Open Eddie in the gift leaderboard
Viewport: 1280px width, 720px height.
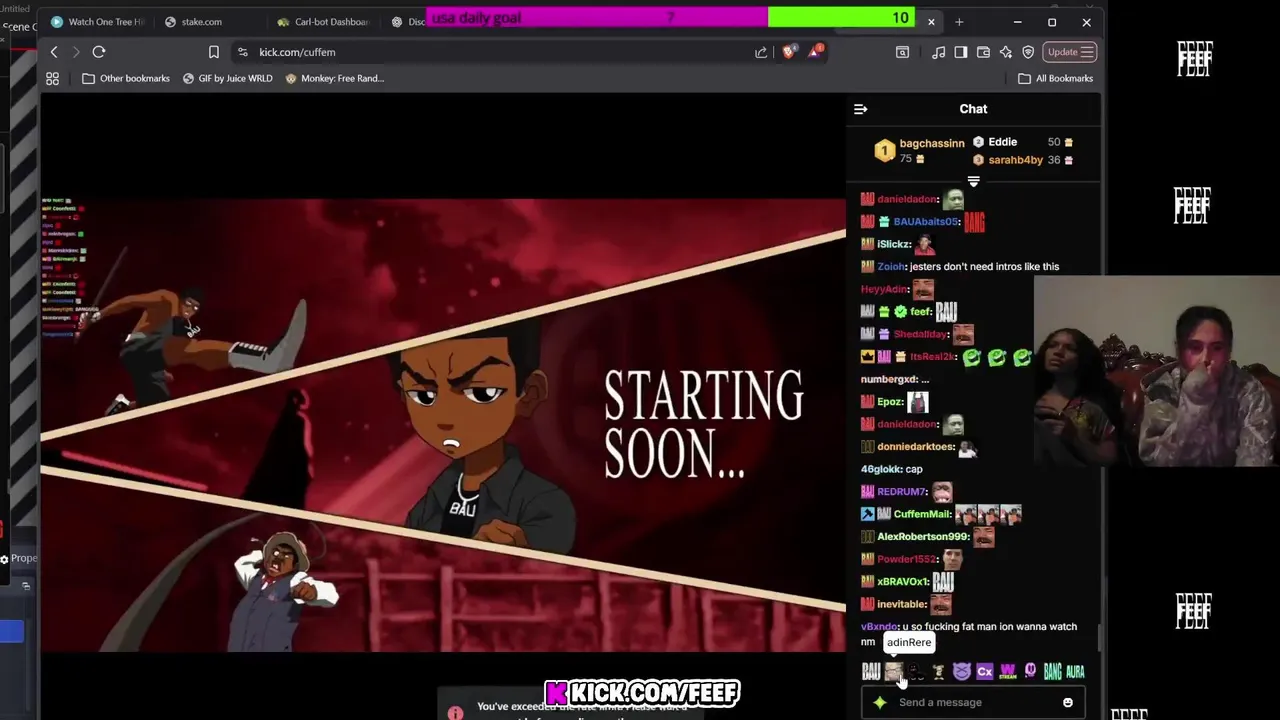(1002, 142)
